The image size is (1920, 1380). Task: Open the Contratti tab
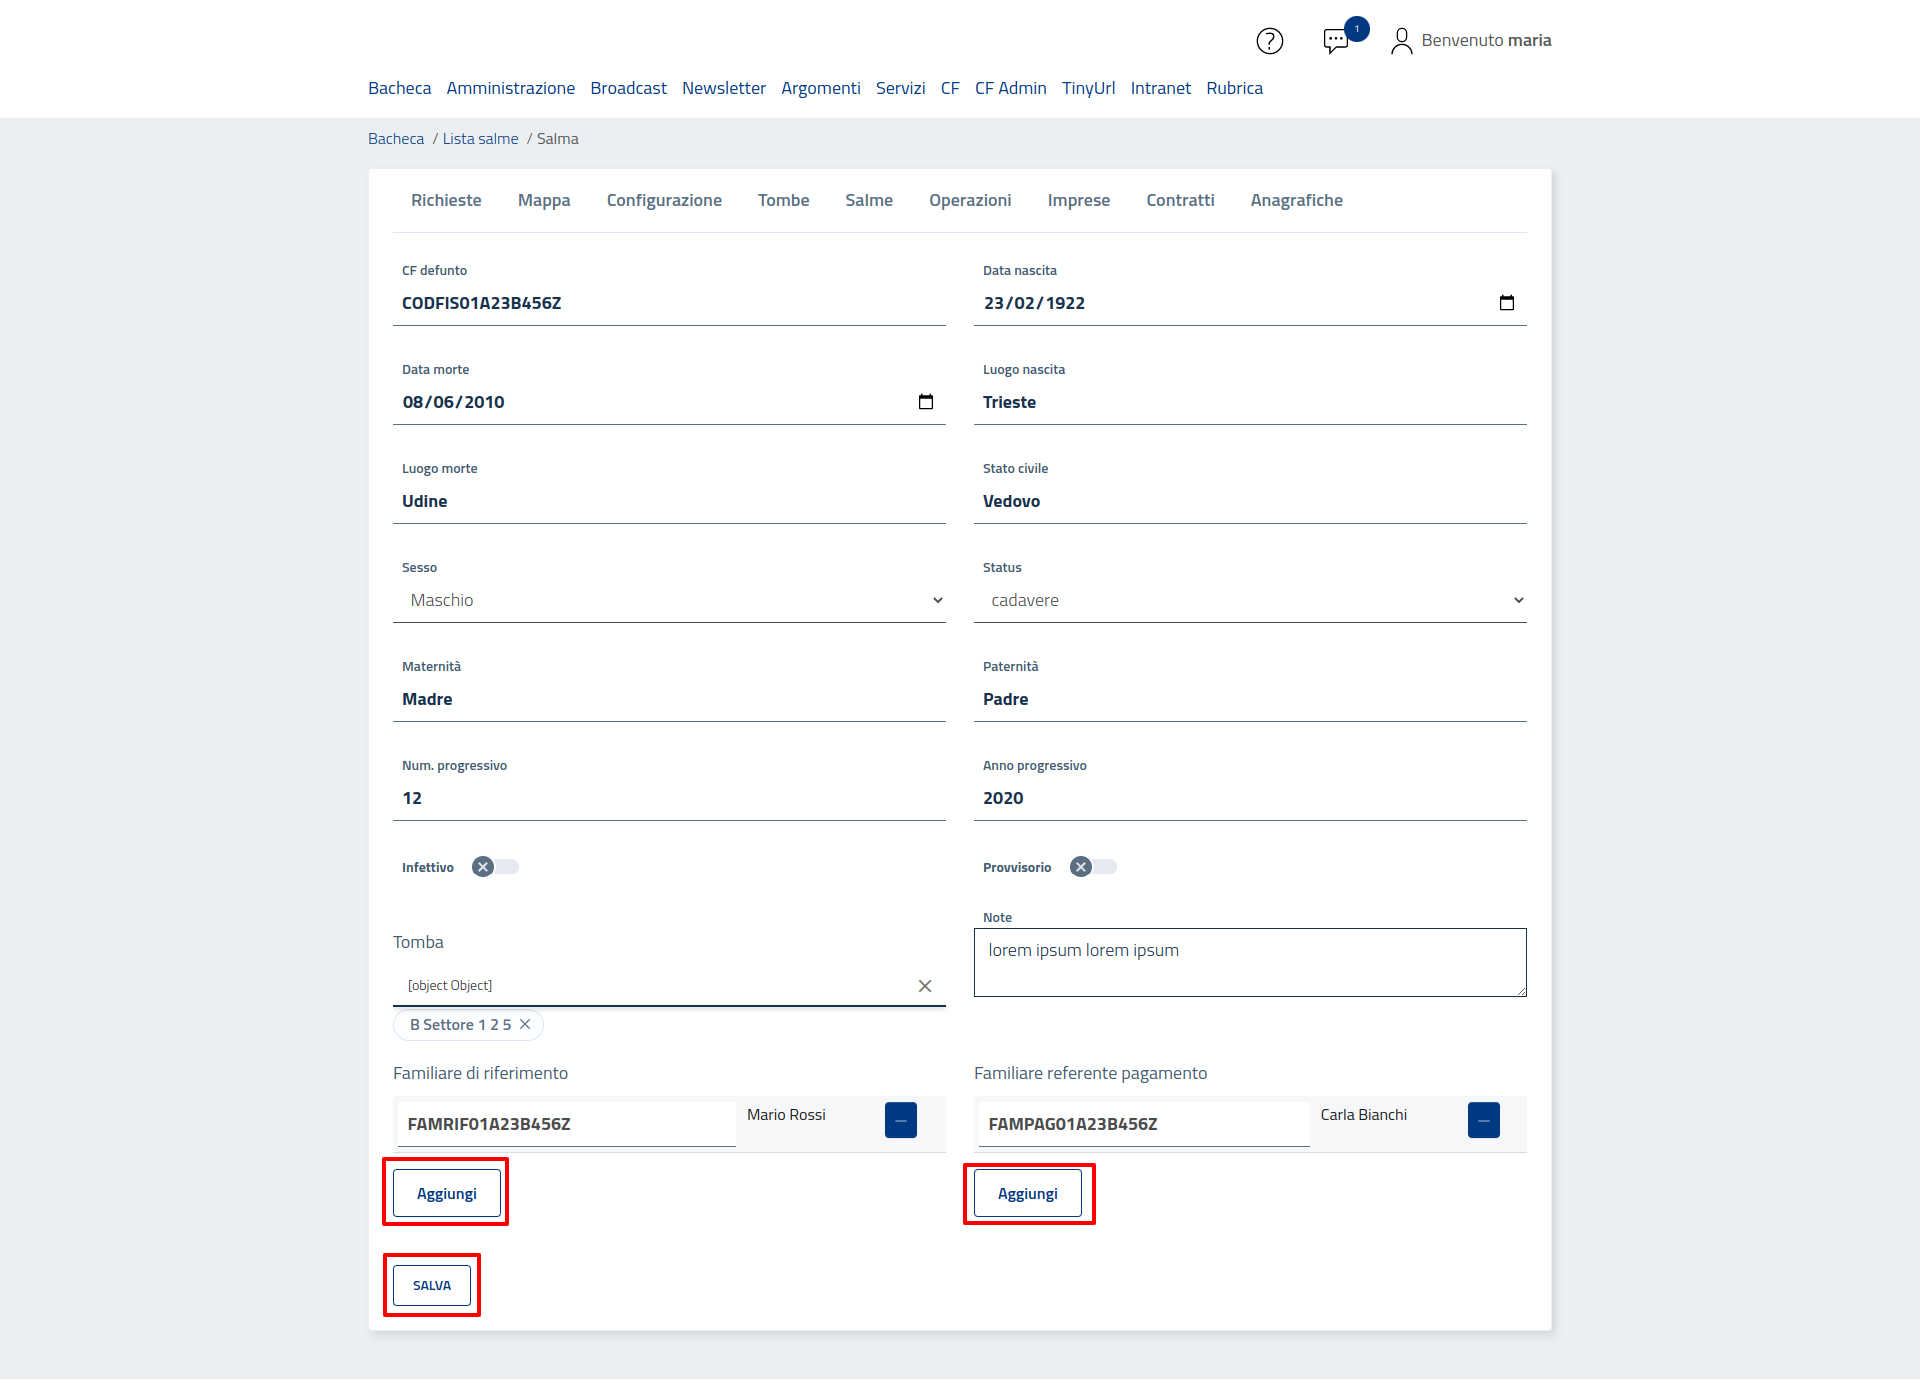tap(1180, 200)
